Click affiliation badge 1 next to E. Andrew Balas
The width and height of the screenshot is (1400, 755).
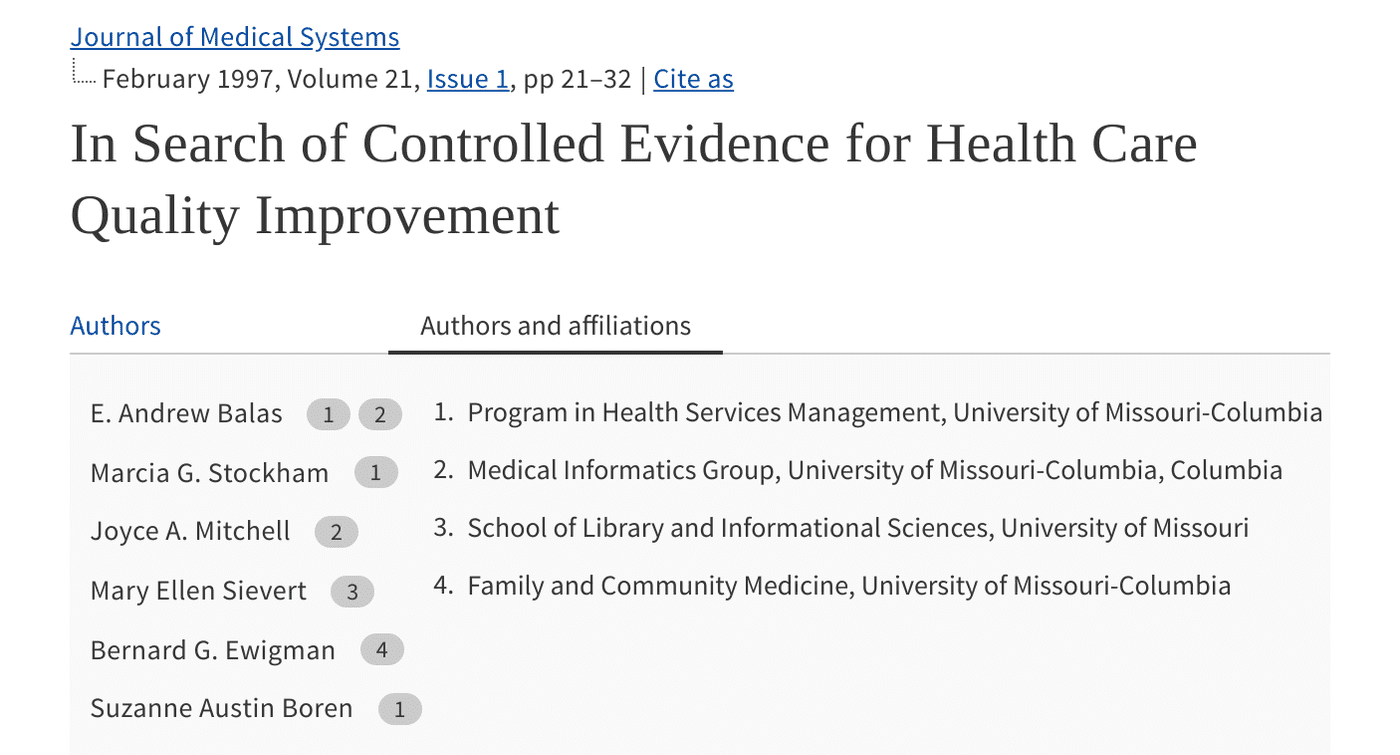[328, 414]
